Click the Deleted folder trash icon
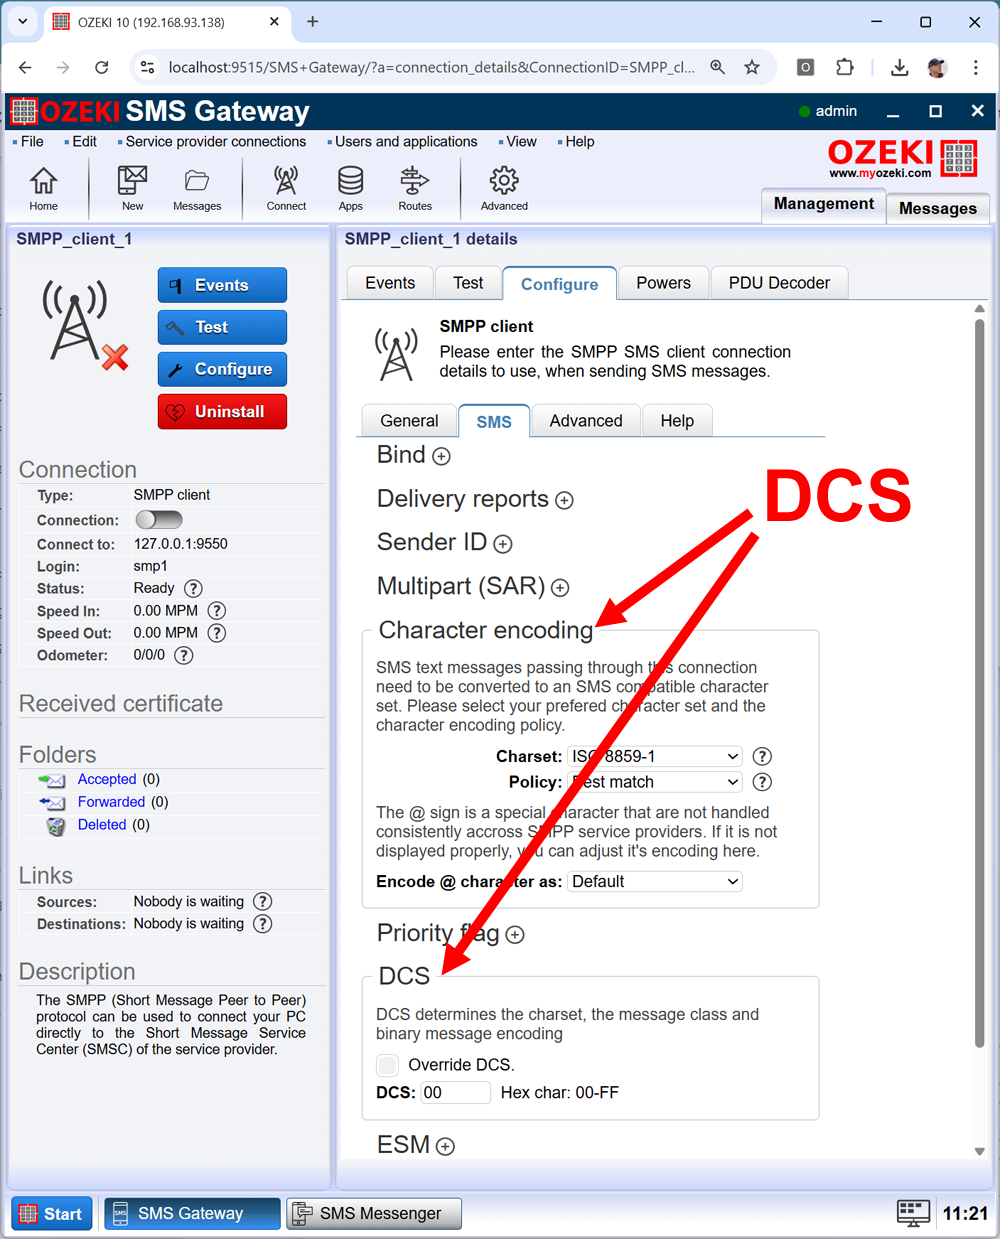 pyautogui.click(x=56, y=826)
